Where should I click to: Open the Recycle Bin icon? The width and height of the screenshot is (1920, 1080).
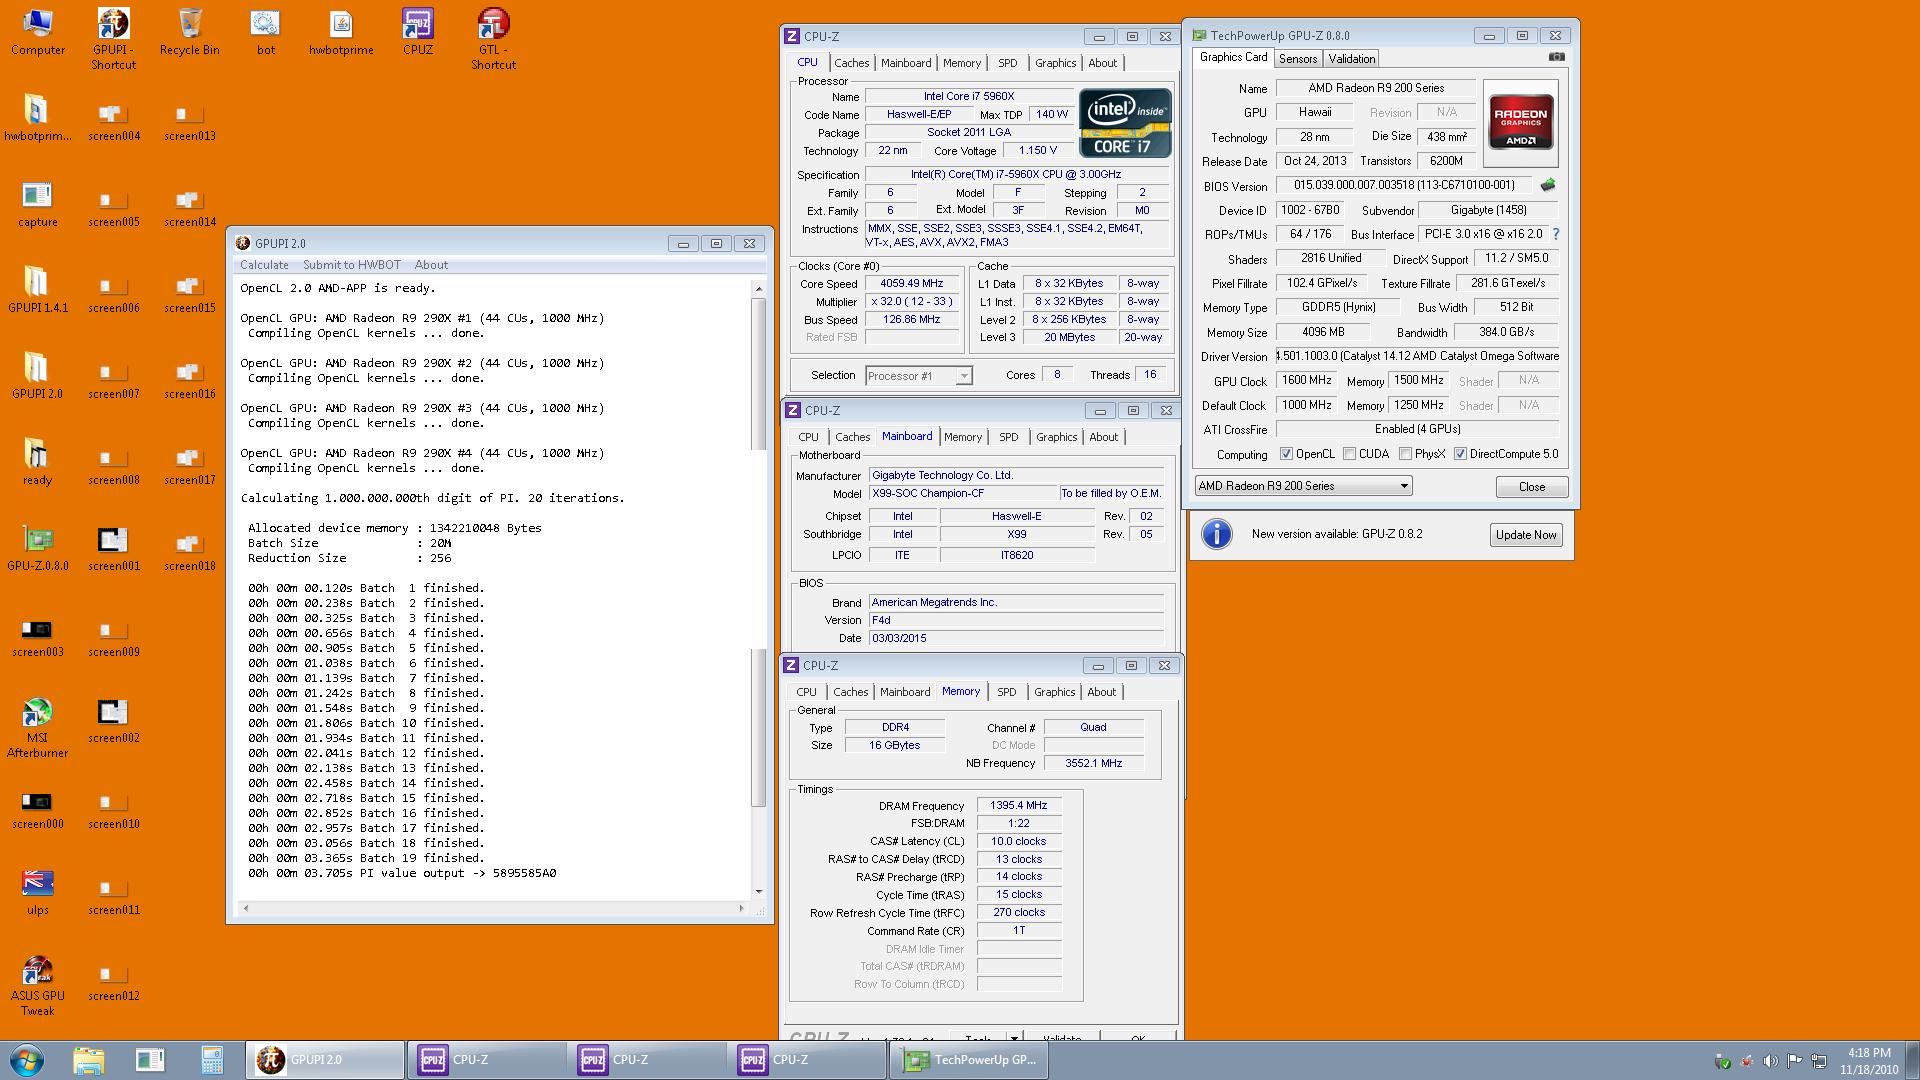click(190, 33)
